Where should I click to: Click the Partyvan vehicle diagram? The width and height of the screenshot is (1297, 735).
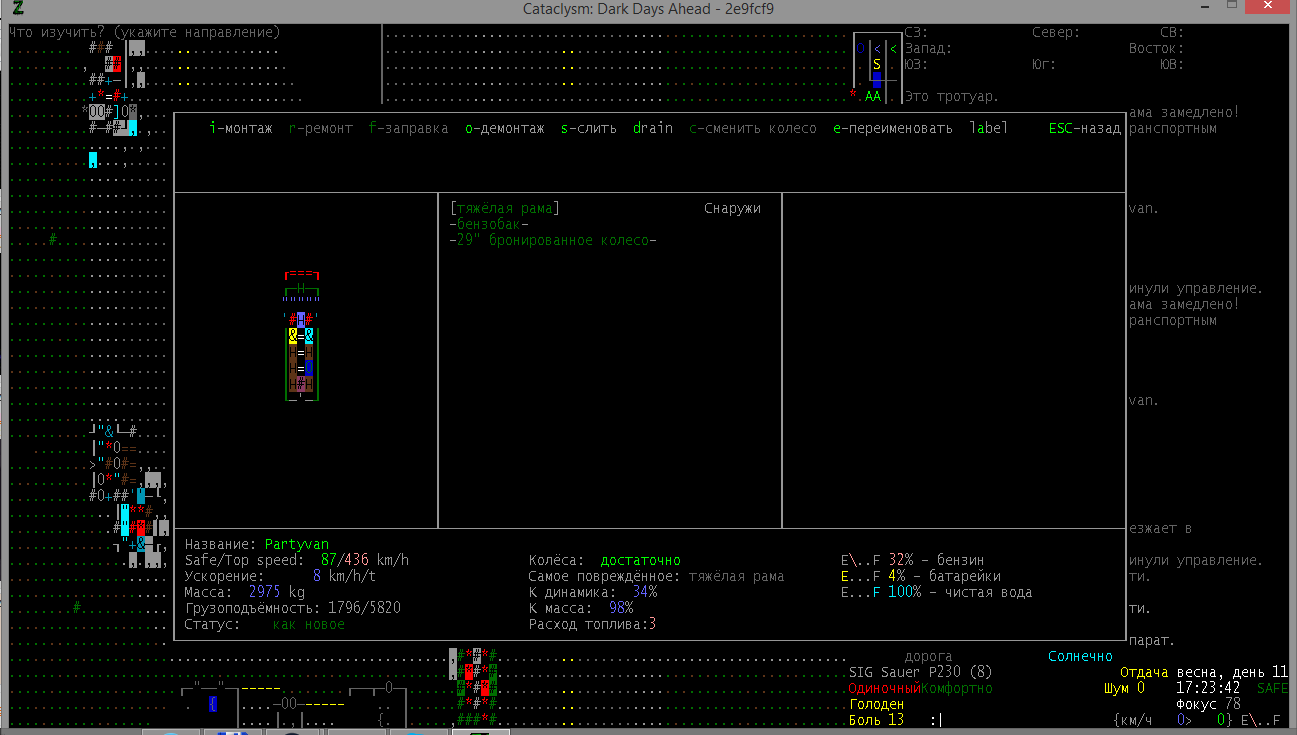[301, 336]
